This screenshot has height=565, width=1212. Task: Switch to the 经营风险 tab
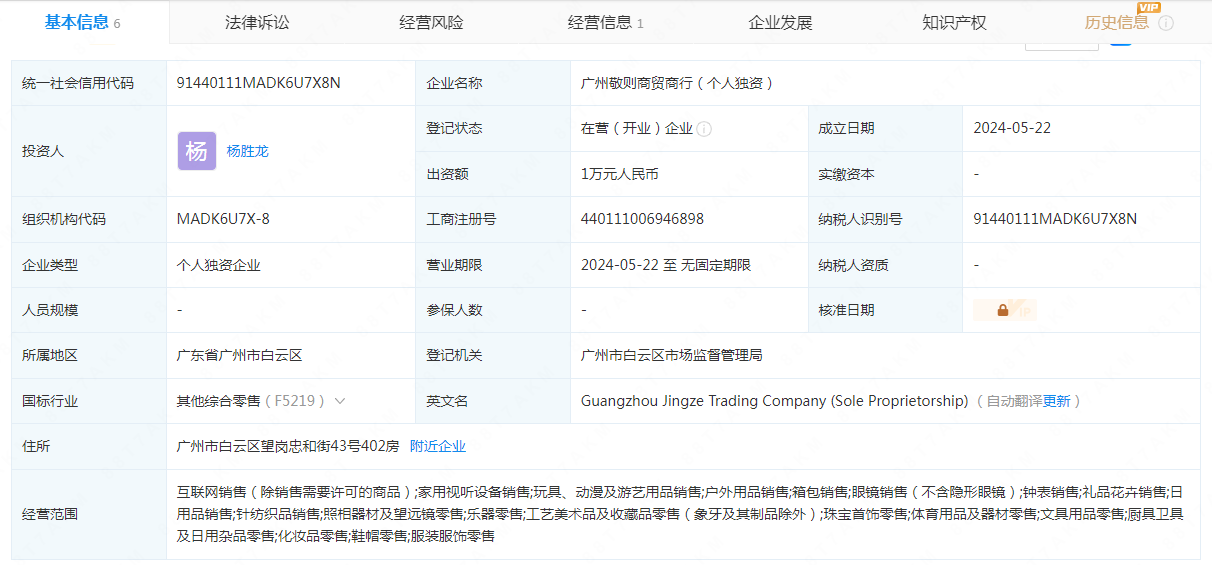point(431,22)
